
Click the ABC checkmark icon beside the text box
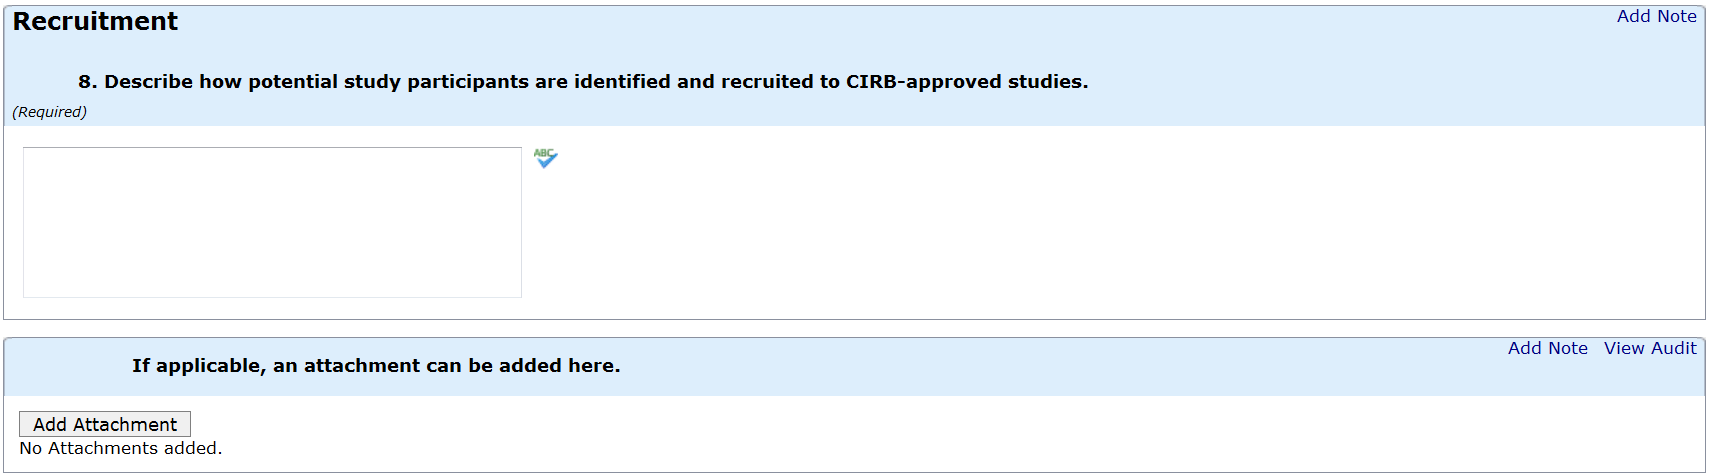point(545,158)
